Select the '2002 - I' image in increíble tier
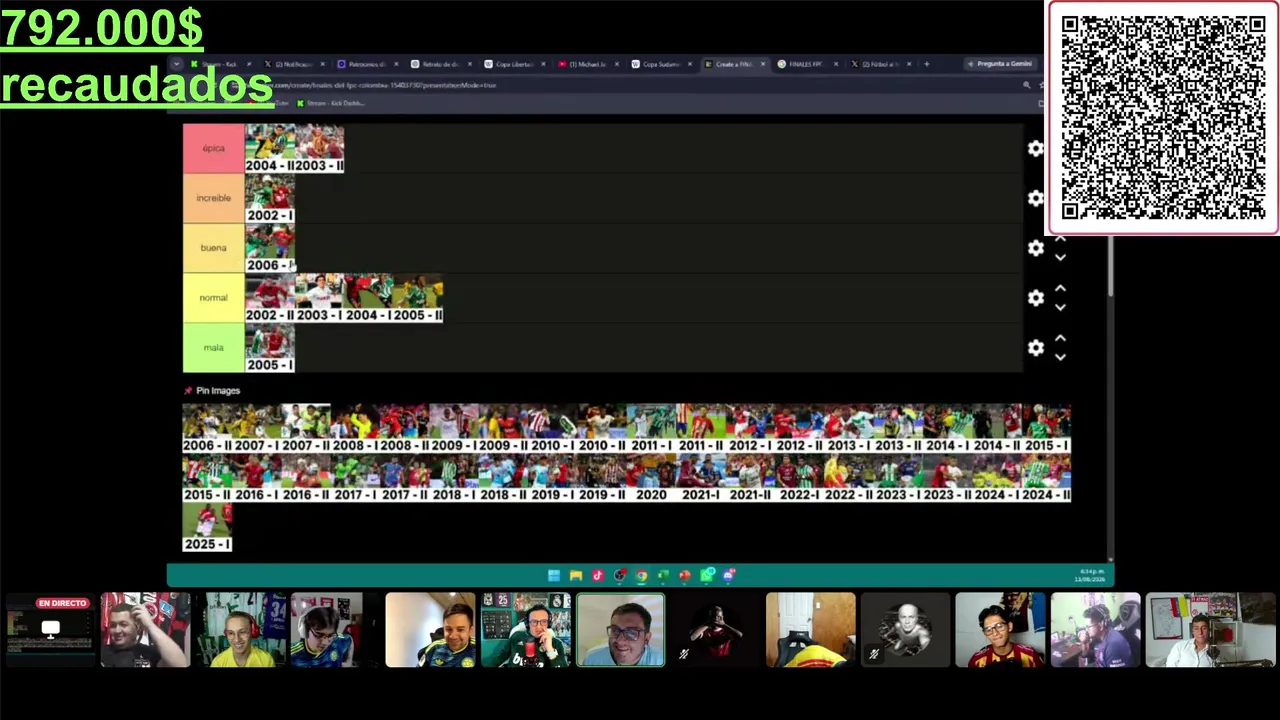This screenshot has width=1280, height=720. click(270, 198)
